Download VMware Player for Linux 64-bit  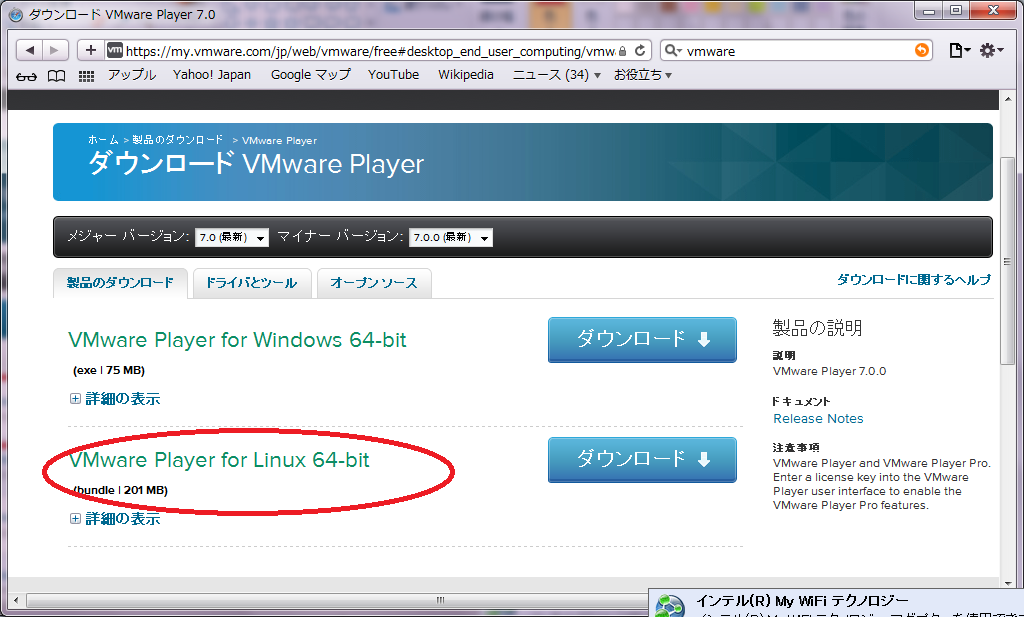point(642,460)
